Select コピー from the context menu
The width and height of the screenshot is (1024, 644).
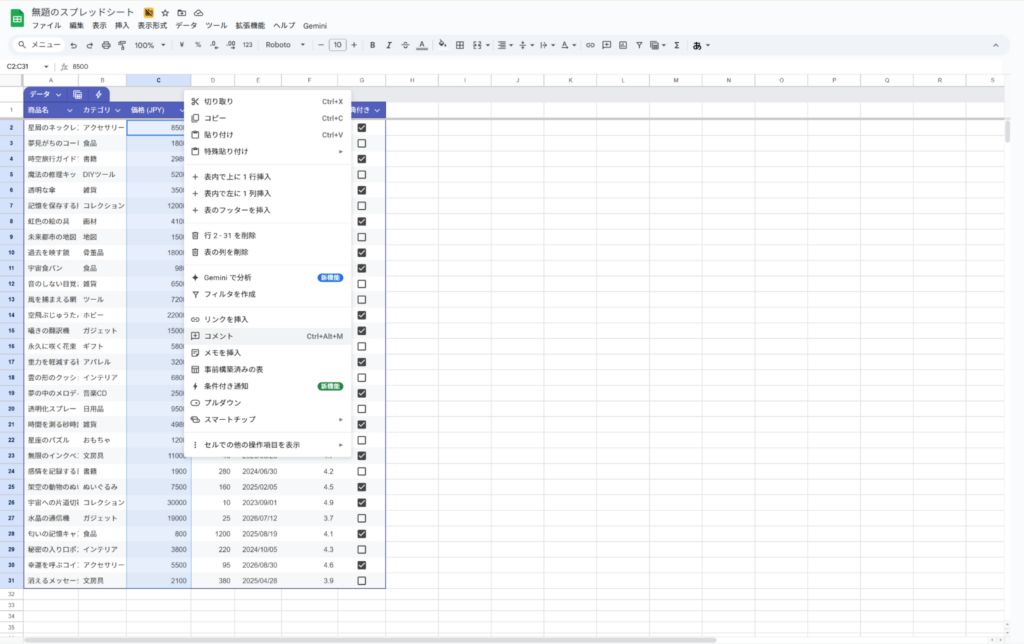(x=217, y=118)
